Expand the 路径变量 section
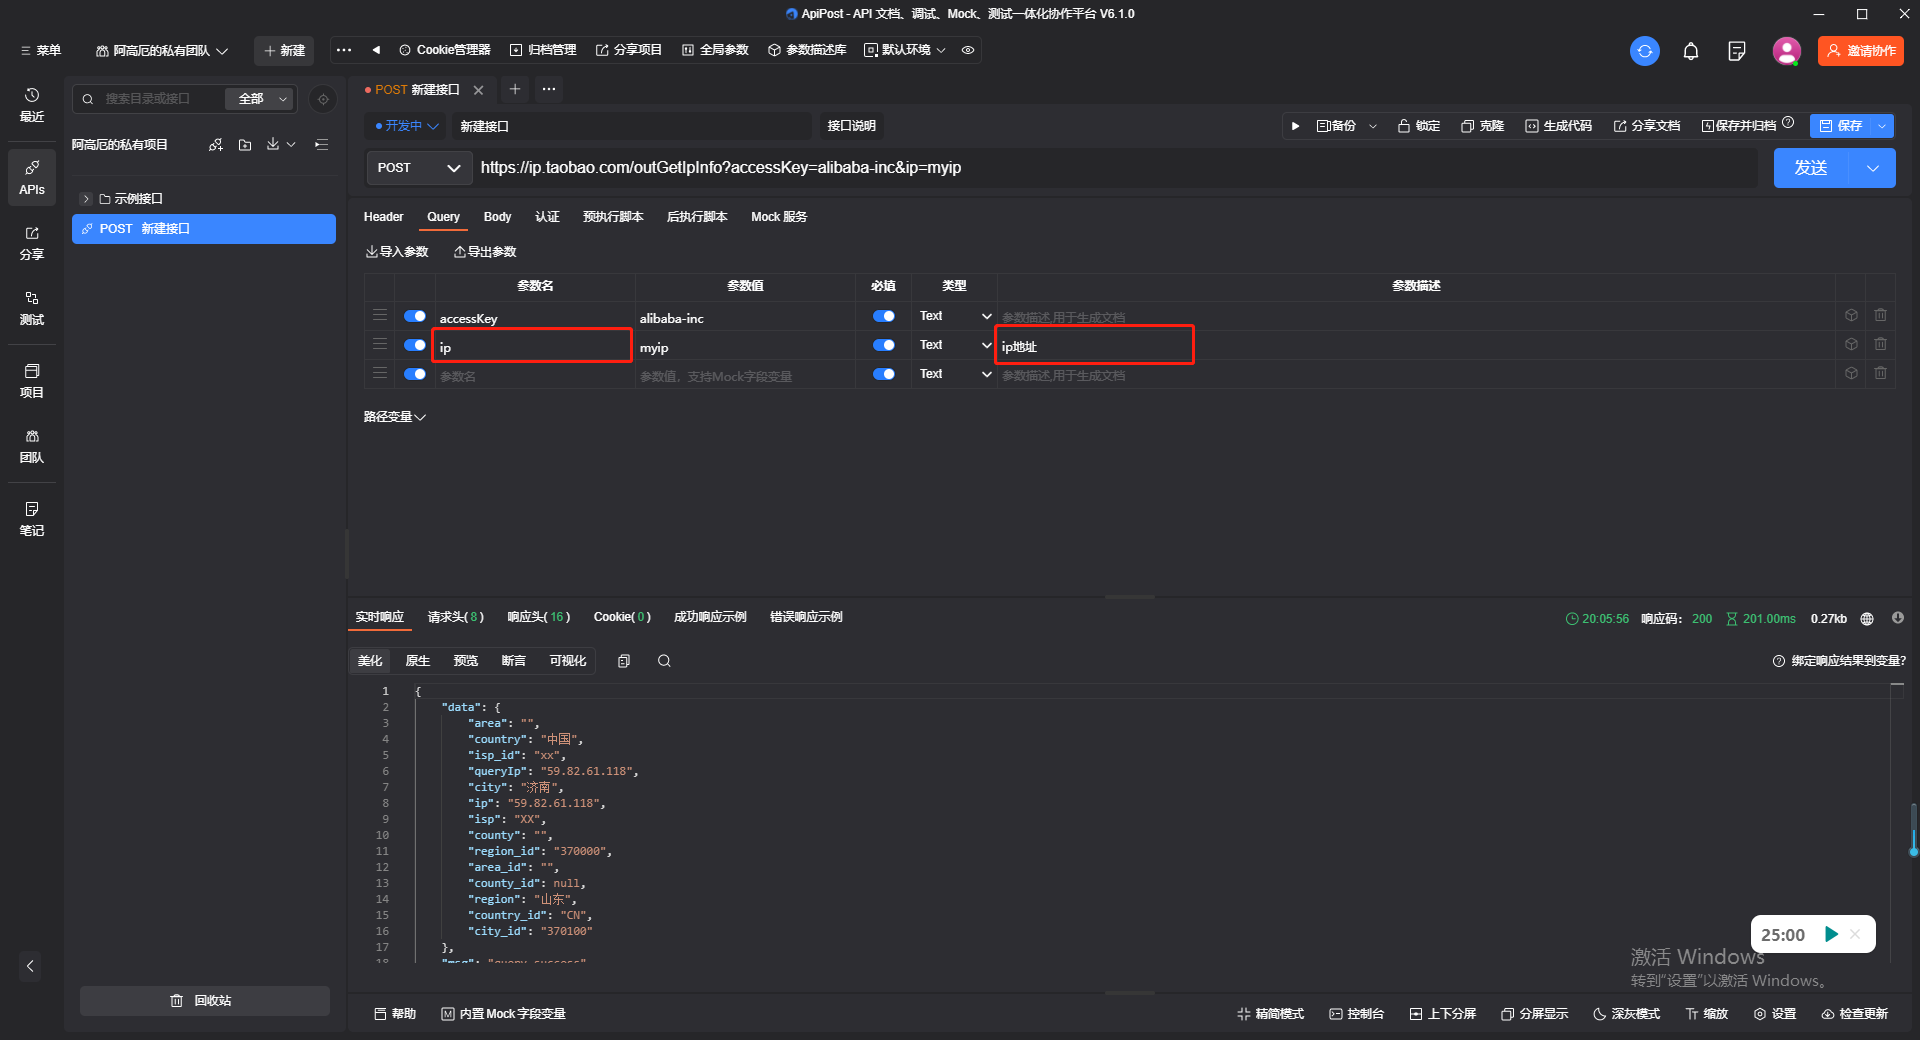This screenshot has width=1920, height=1040. [395, 417]
